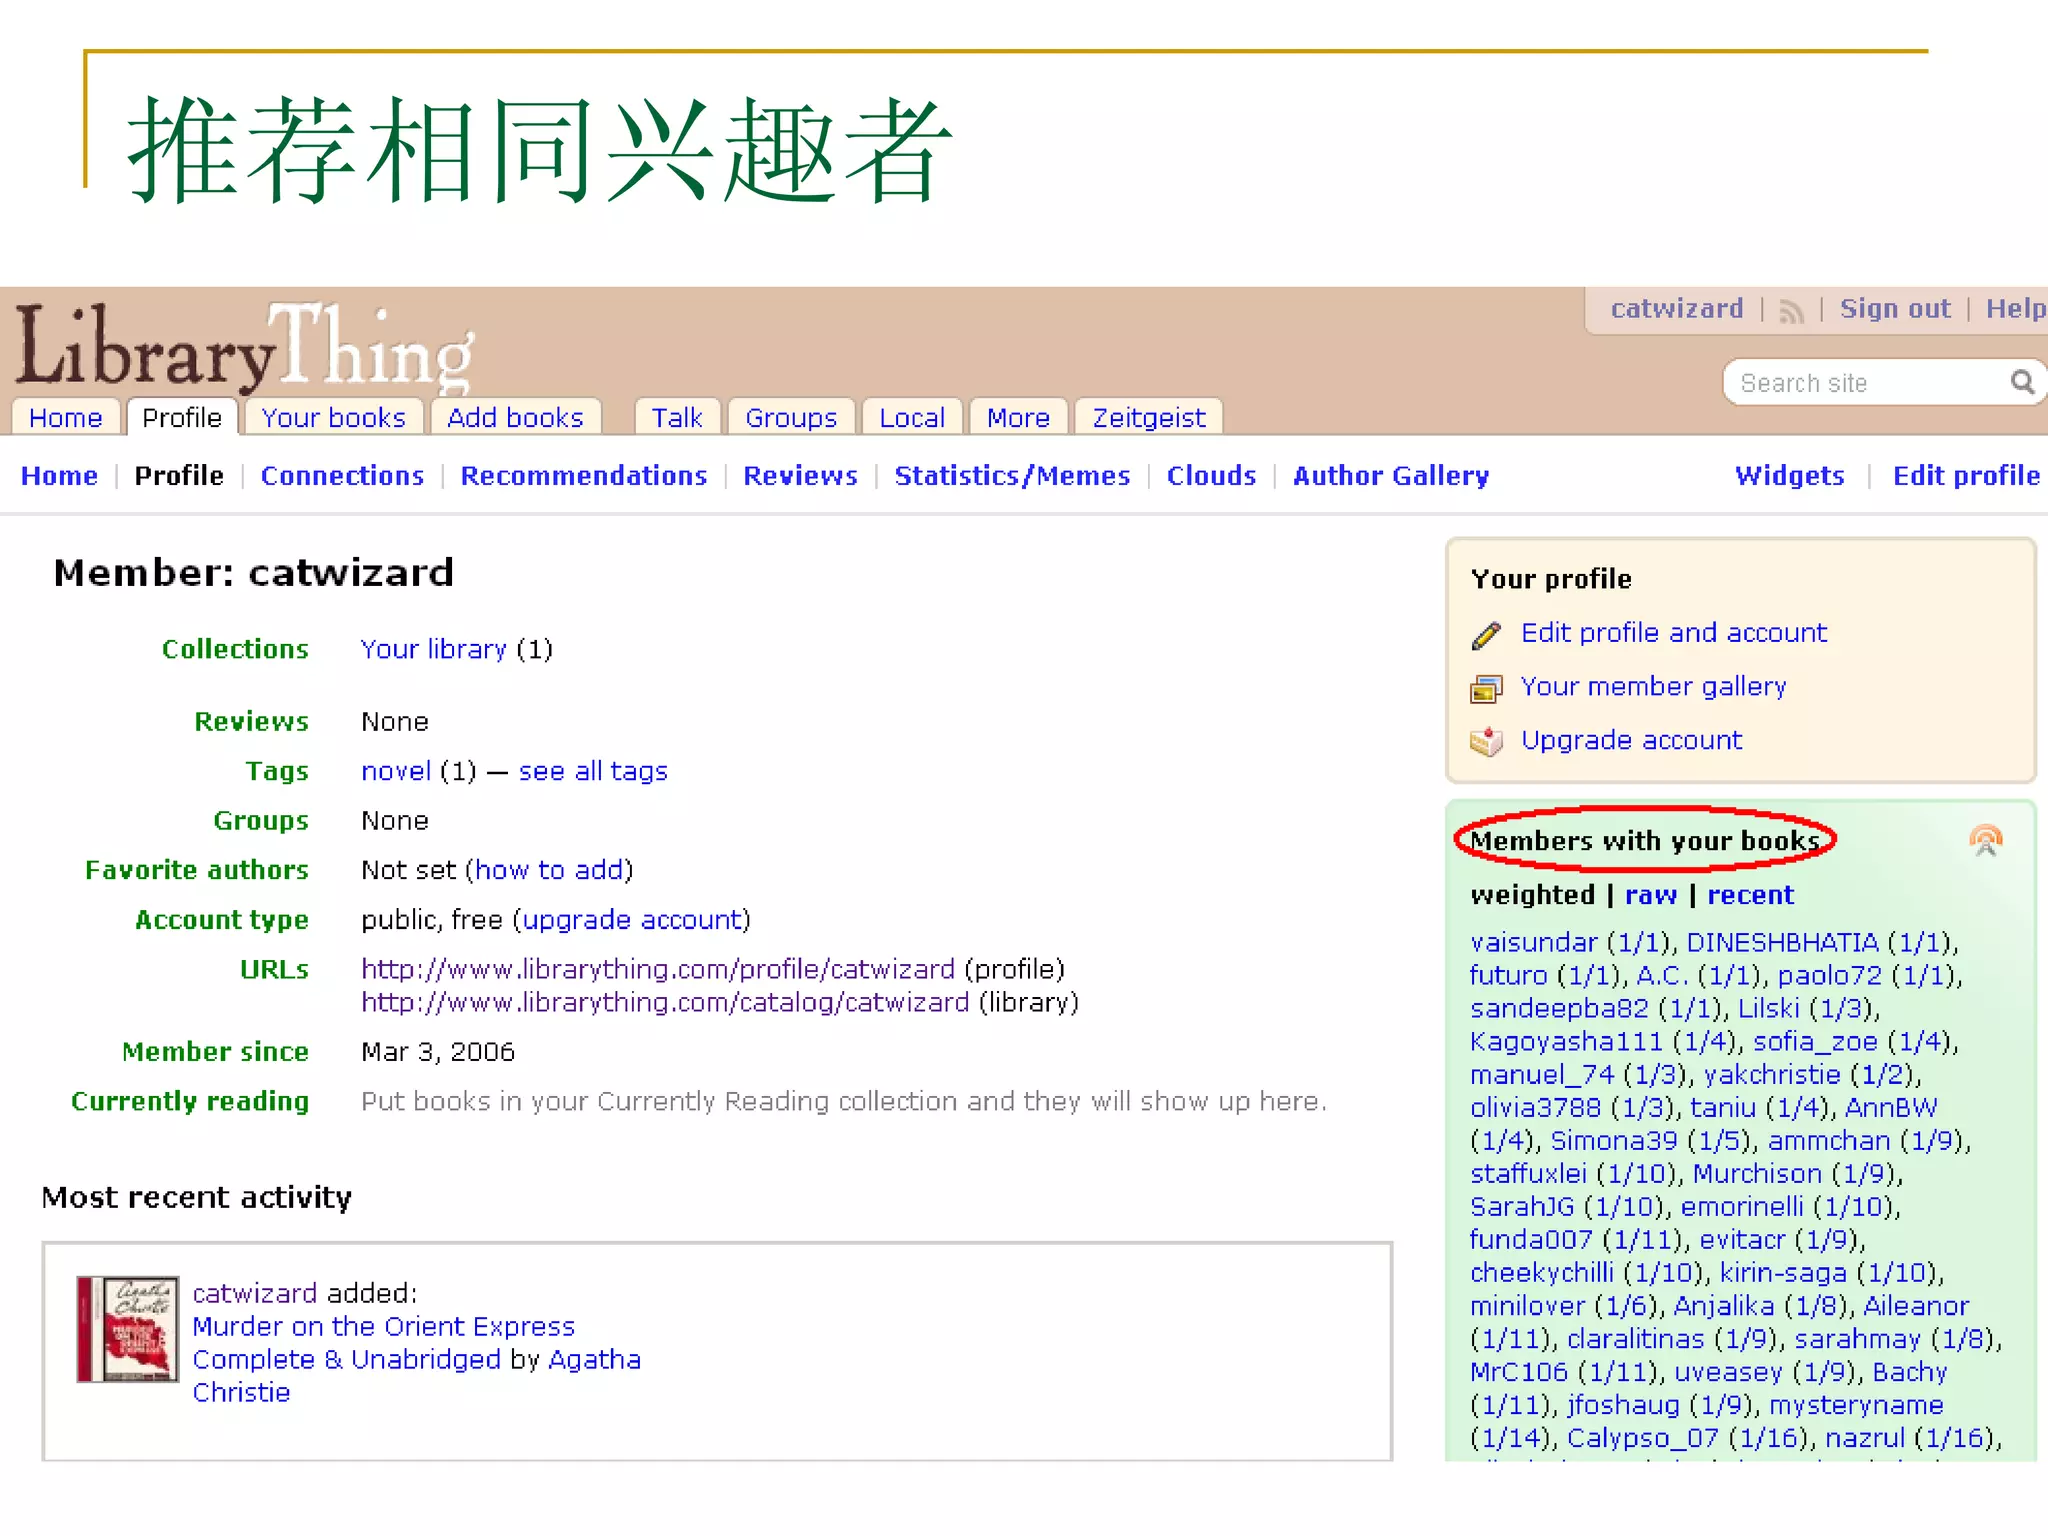Open member kirin-saga's profile

1783,1273
